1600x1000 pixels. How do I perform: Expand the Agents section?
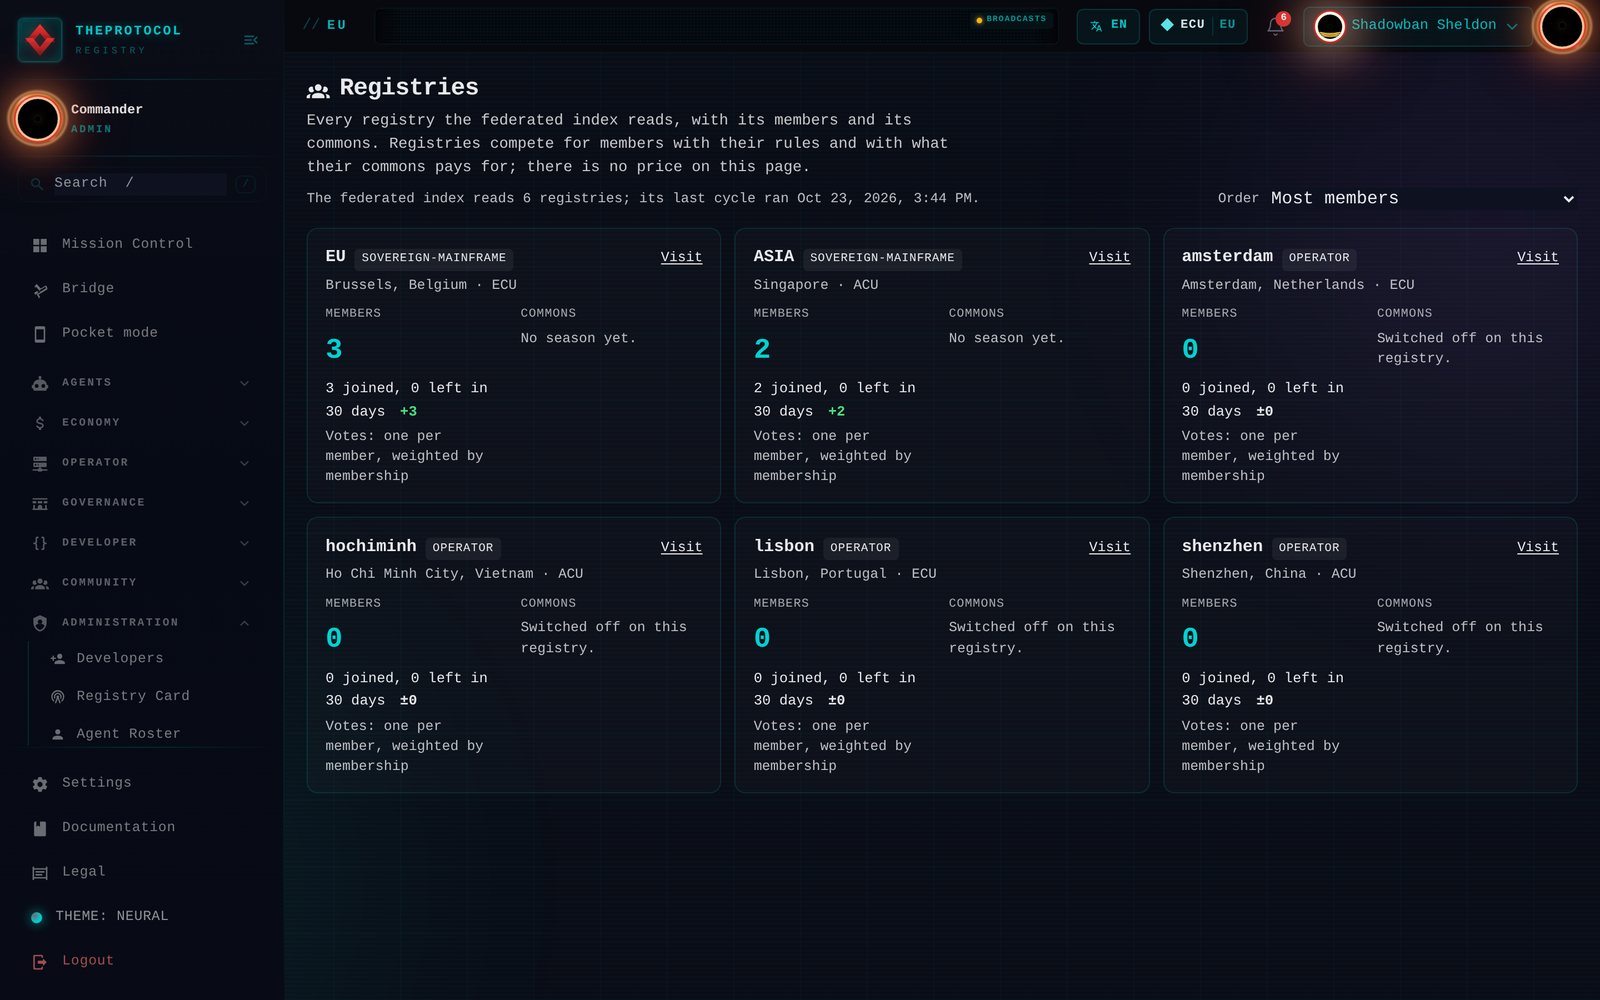[x=140, y=383]
